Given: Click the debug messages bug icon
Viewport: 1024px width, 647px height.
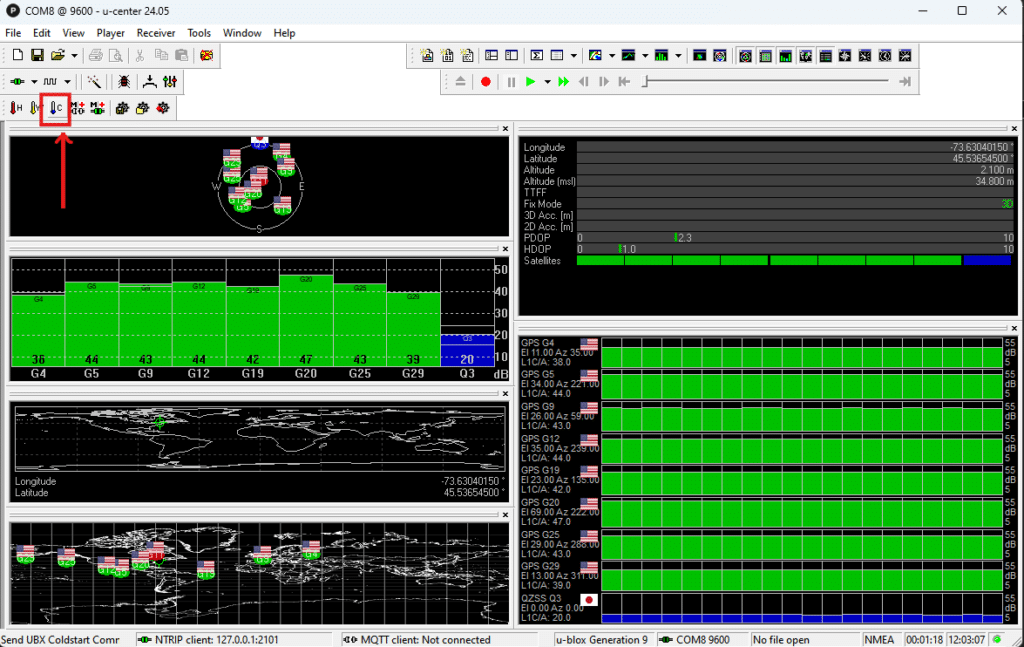Looking at the screenshot, I should (123, 81).
